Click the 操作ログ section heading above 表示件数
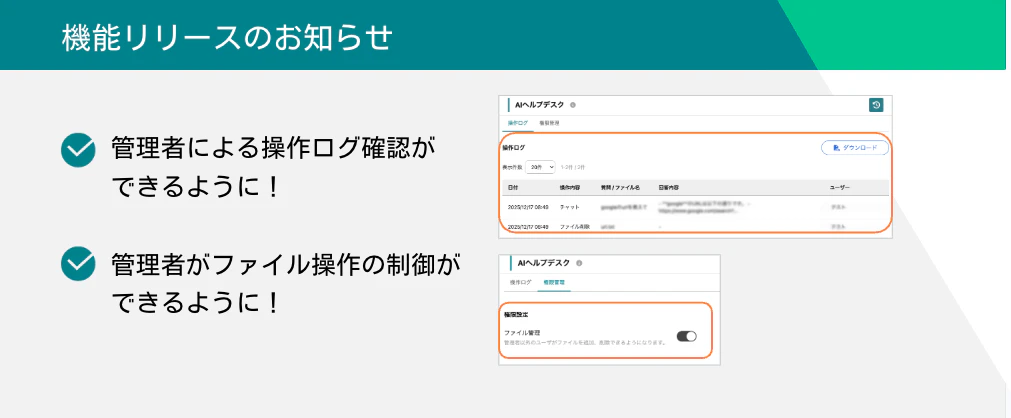The height and width of the screenshot is (418, 1011). click(x=514, y=148)
